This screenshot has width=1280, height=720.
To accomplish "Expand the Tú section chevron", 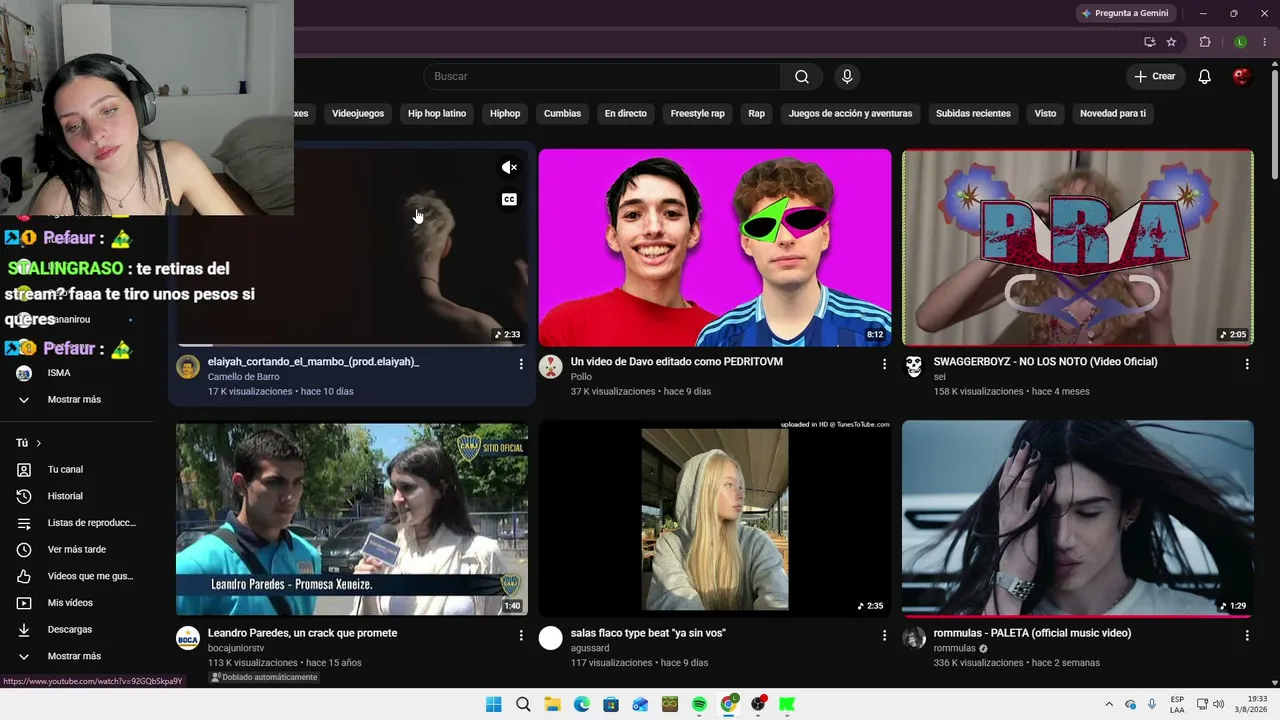I will click(x=39, y=443).
